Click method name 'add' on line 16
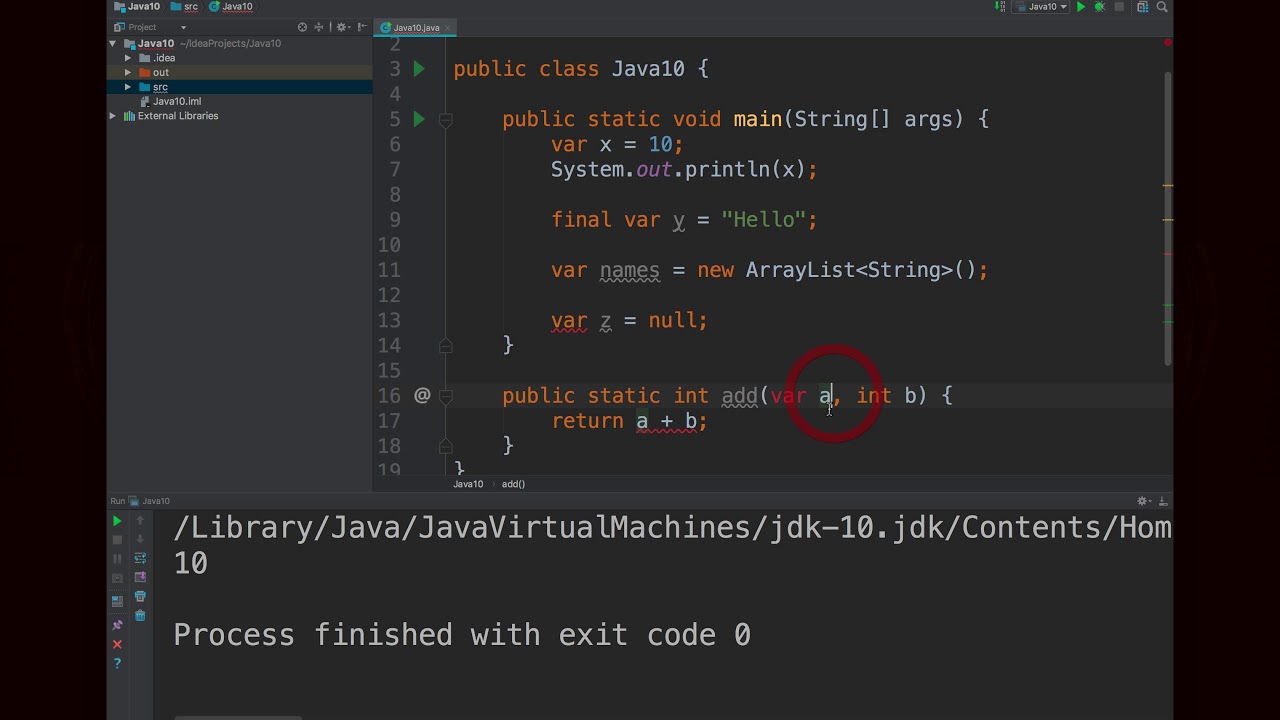Image resolution: width=1280 pixels, height=720 pixels. click(x=739, y=396)
